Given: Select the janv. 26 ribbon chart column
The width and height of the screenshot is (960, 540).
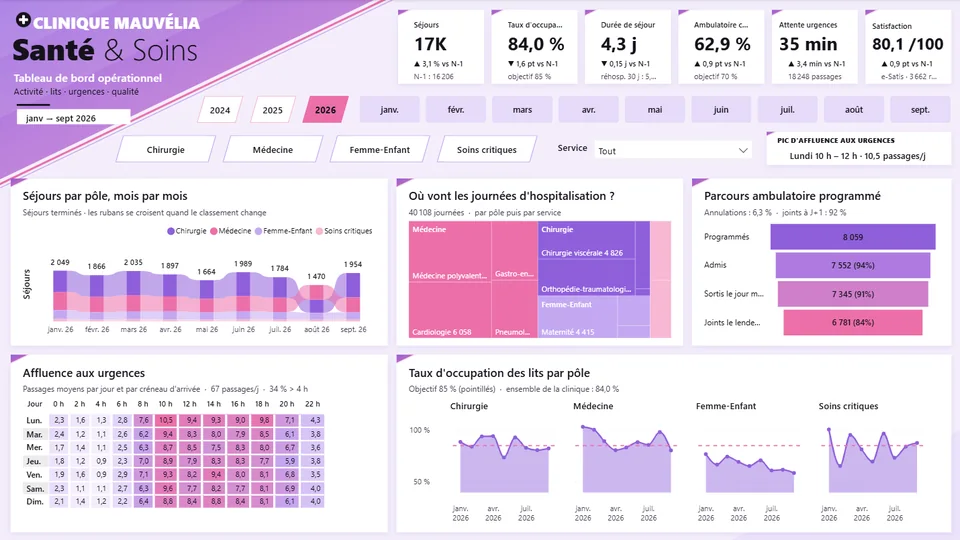Looking at the screenshot, I should pyautogui.click(x=60, y=296).
